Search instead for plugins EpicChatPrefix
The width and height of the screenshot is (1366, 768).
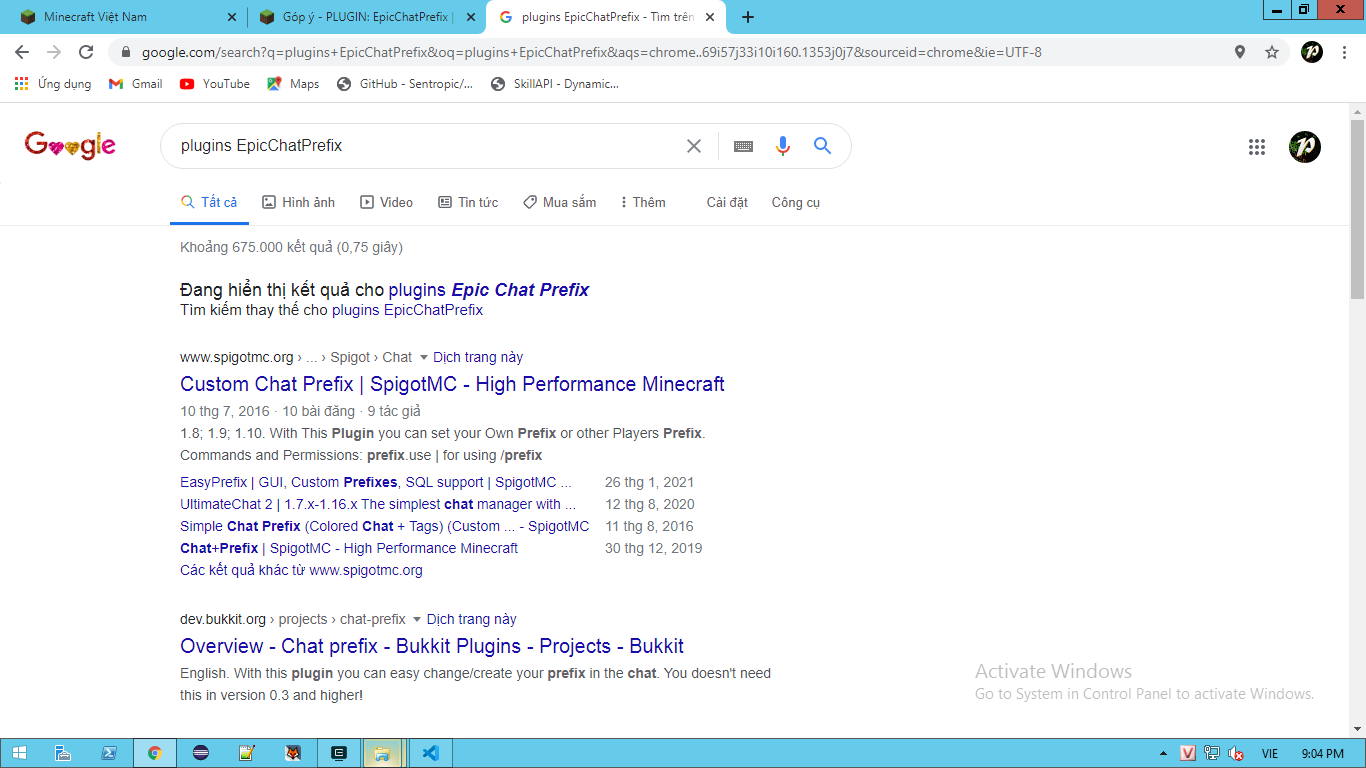[x=407, y=310]
